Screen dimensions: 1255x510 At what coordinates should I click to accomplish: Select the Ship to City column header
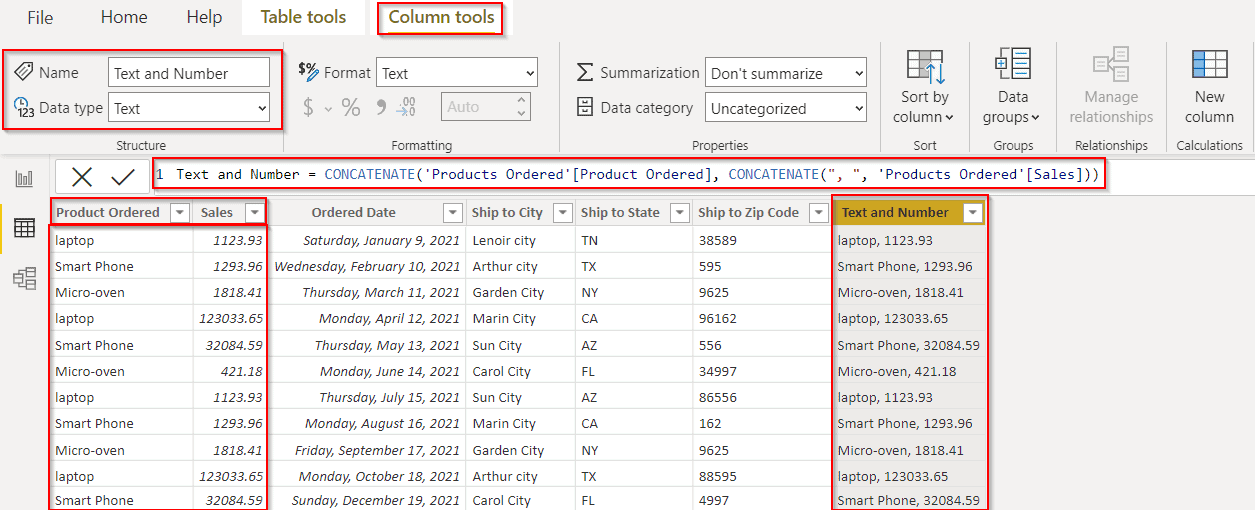click(507, 212)
